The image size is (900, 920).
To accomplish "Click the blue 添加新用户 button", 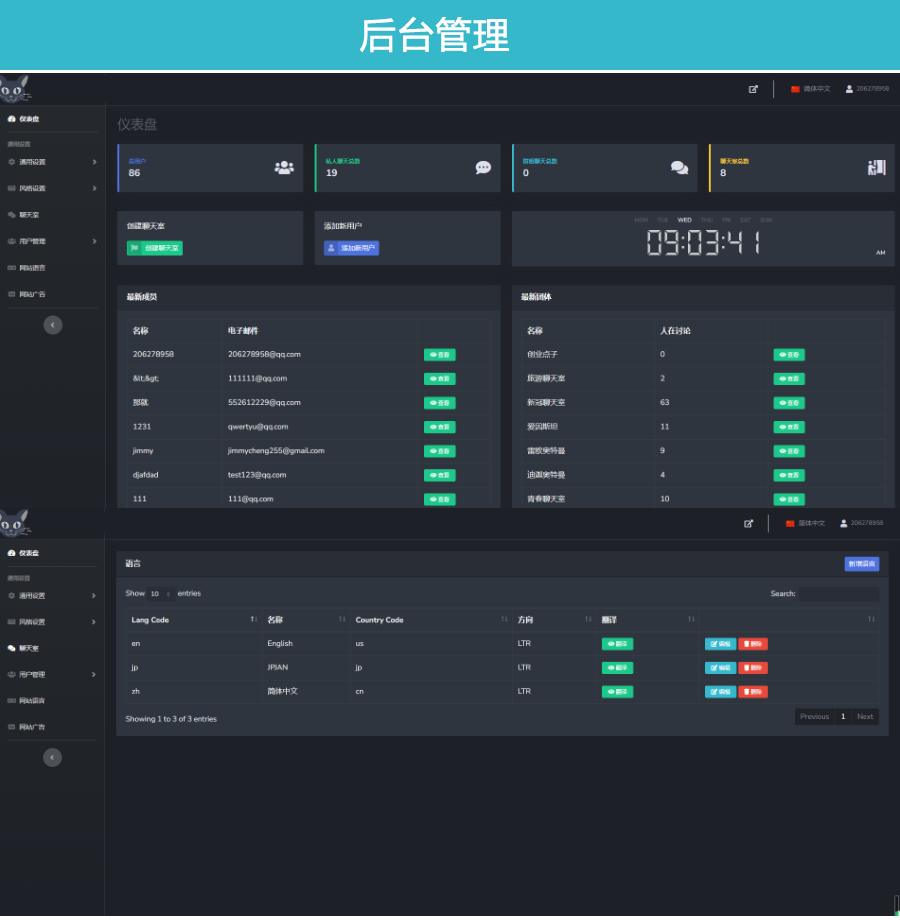I will click(x=351, y=248).
